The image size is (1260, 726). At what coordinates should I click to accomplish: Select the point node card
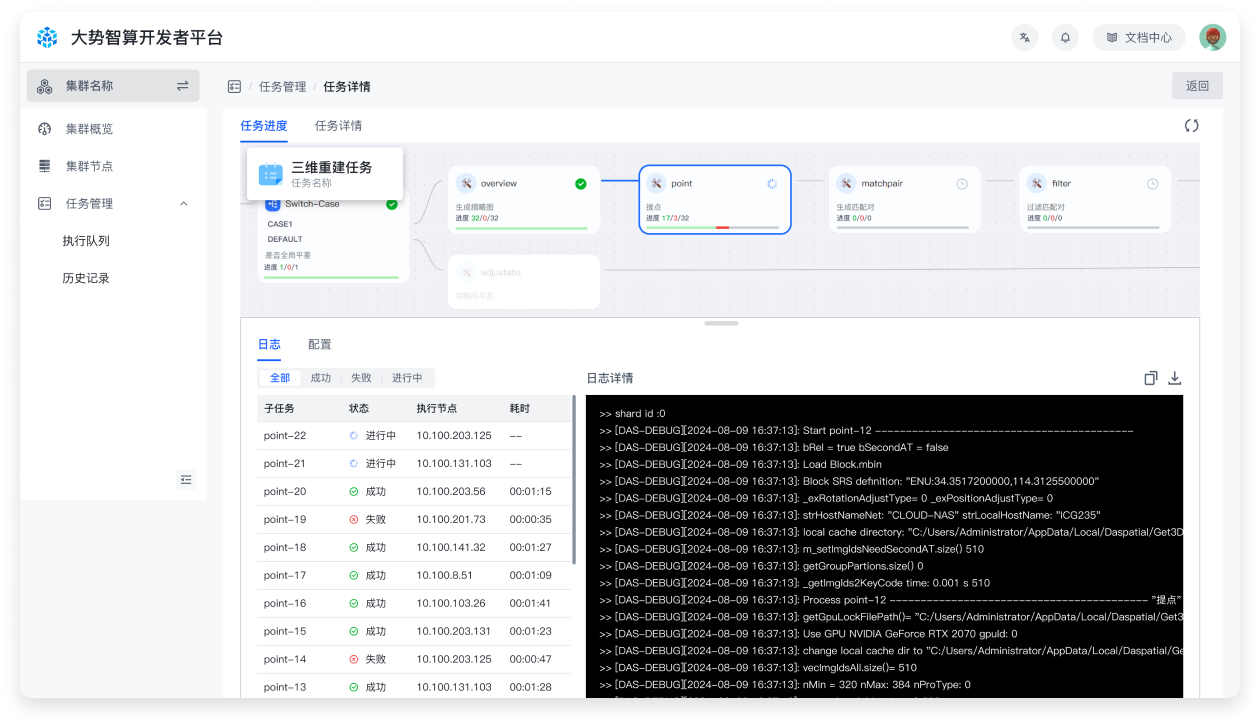[715, 200]
